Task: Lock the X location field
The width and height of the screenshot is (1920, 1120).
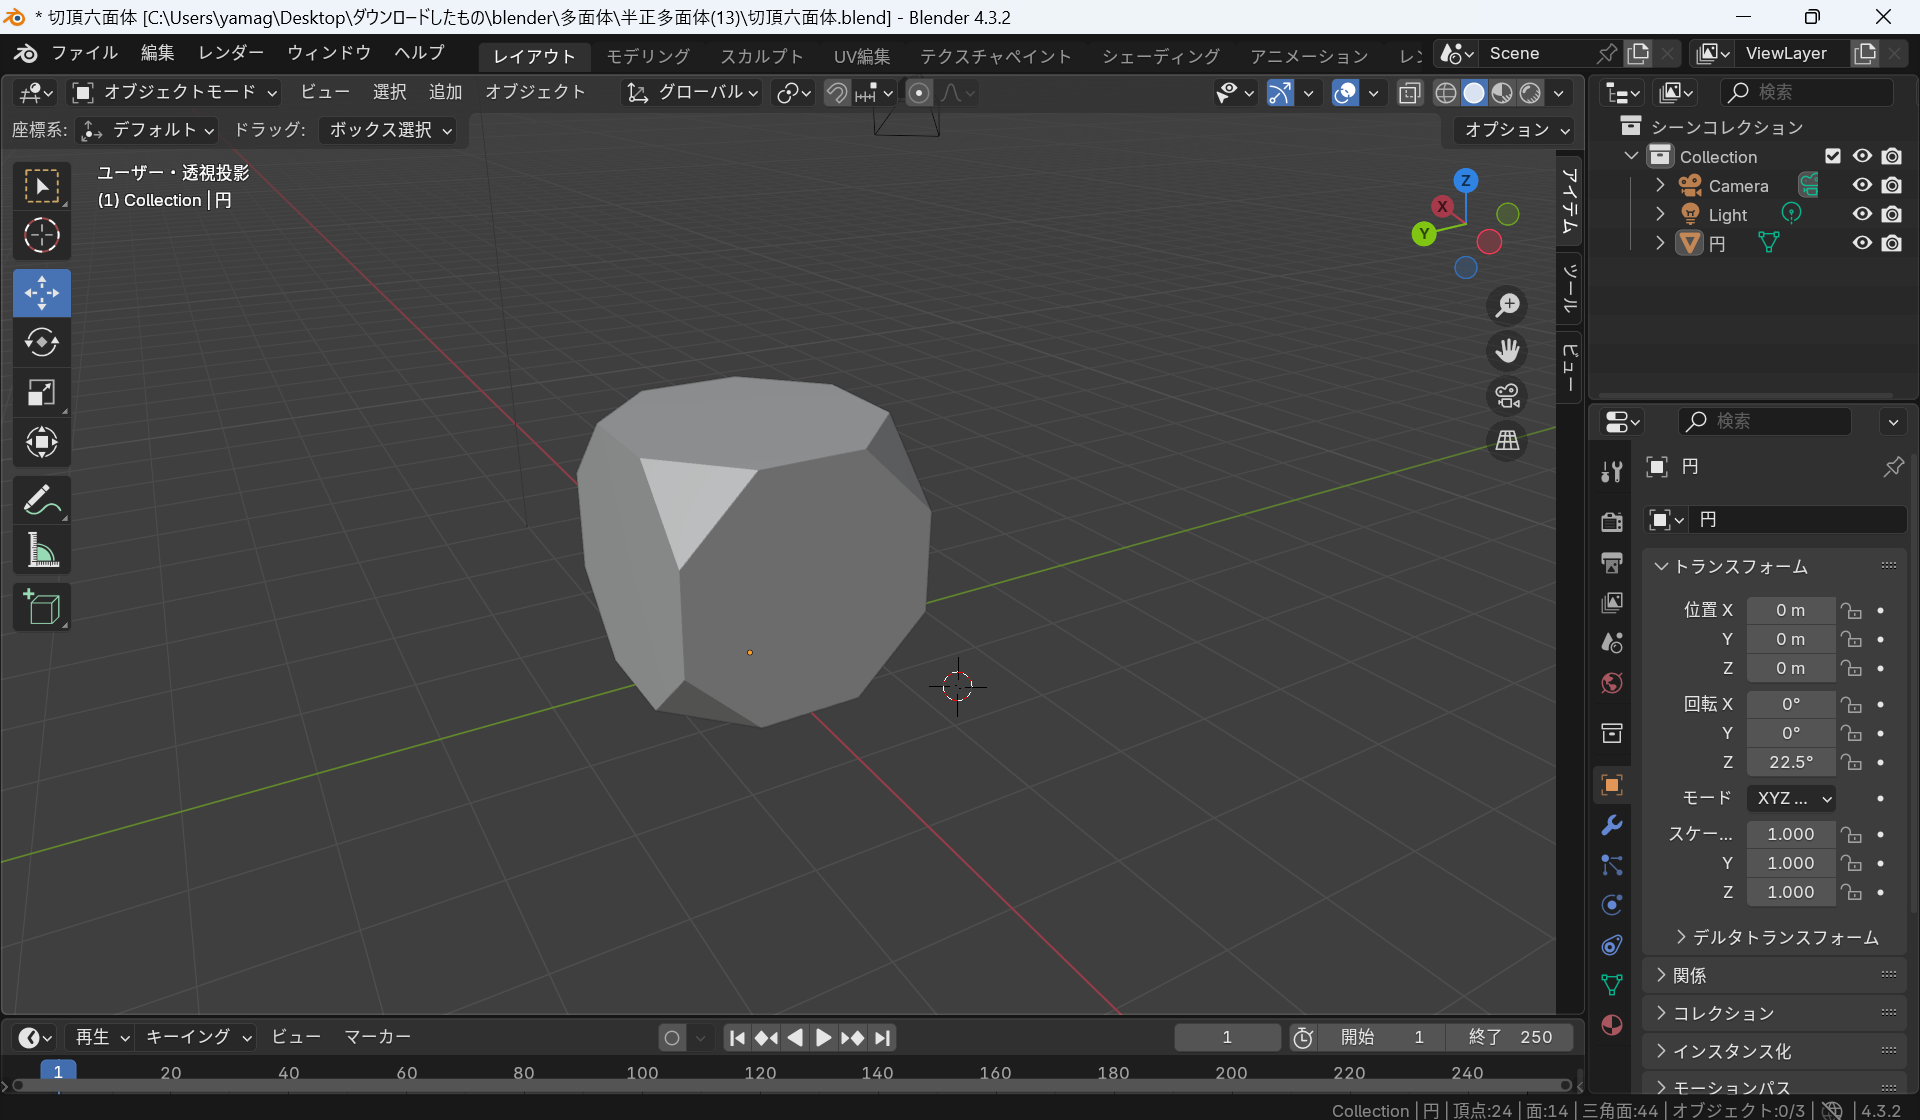Action: click(x=1852, y=610)
